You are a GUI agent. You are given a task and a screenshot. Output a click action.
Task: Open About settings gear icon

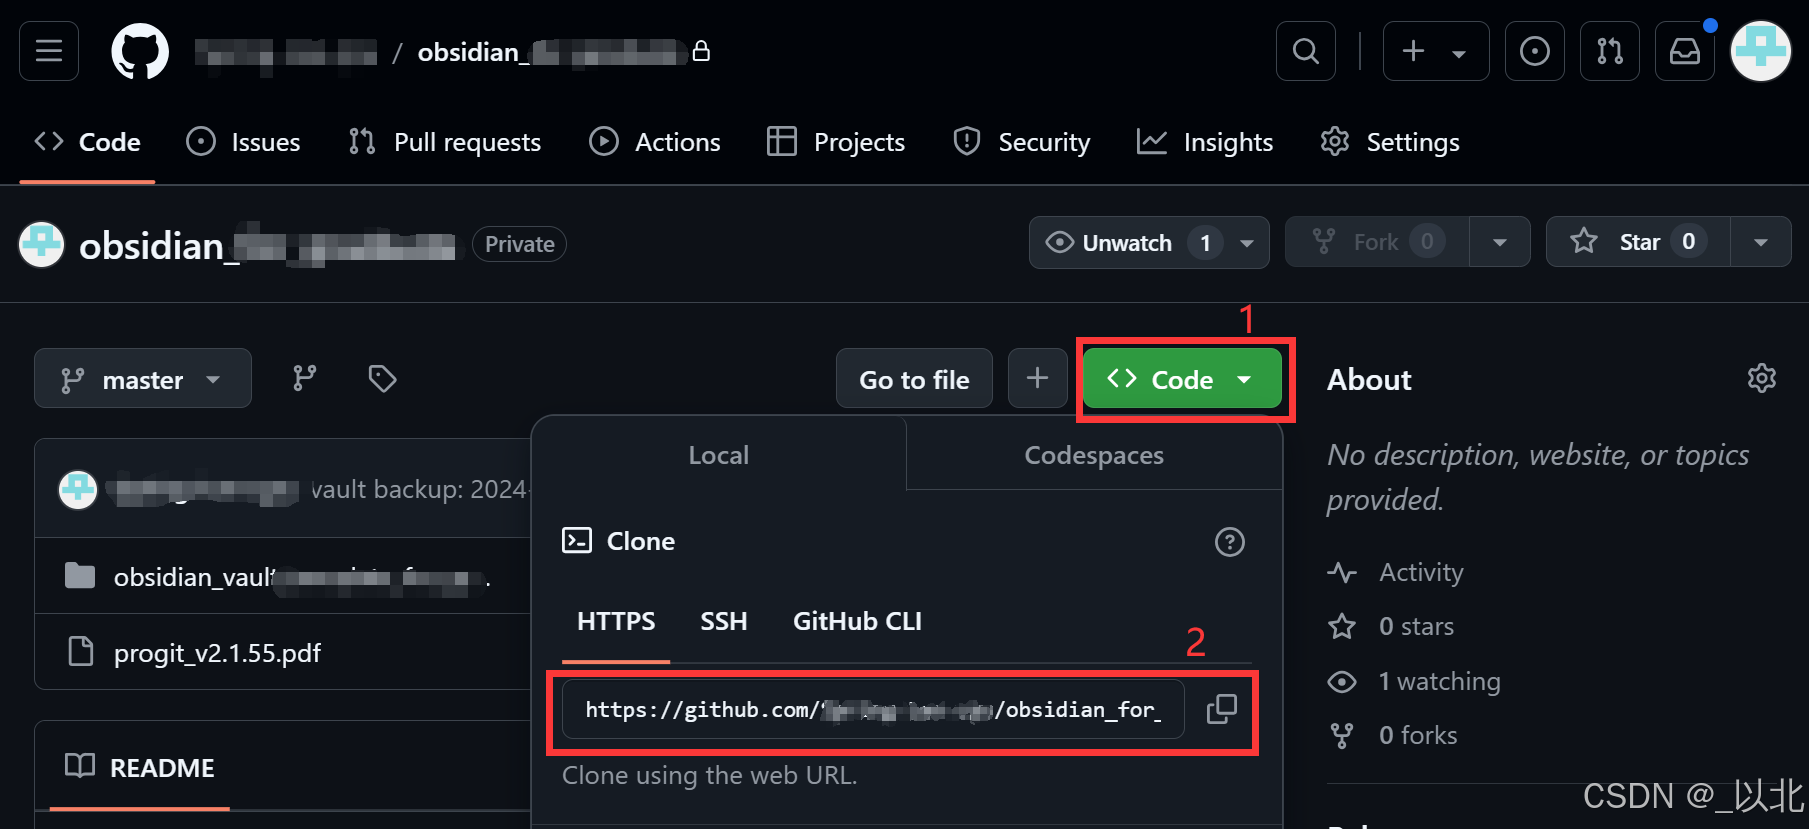[1761, 378]
